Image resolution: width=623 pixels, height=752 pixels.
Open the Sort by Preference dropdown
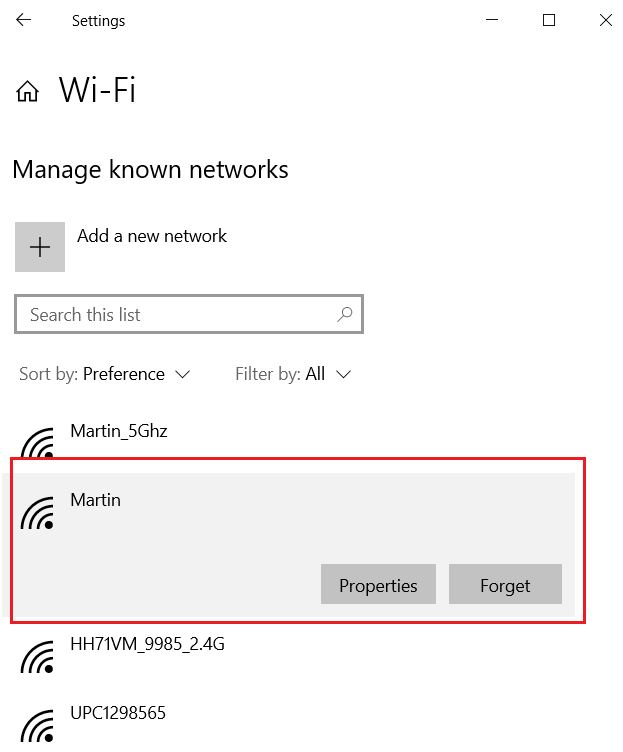point(105,374)
